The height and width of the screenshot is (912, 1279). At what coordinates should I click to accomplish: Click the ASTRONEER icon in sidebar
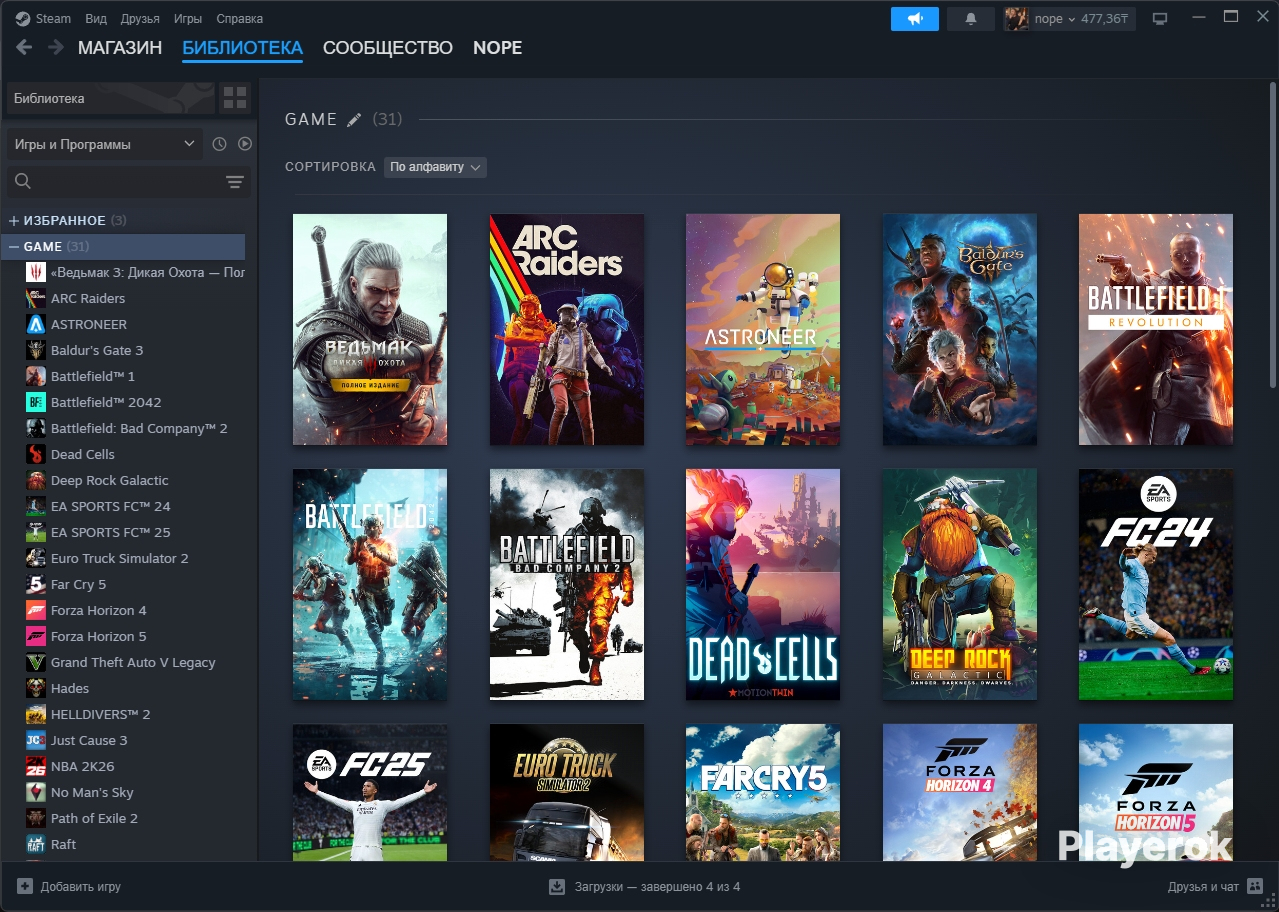(35, 324)
